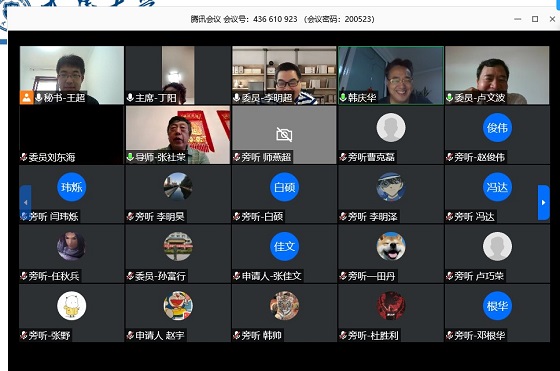The height and width of the screenshot is (371, 560).
Task: Click the muted mic icon of 旁听-任秋兵
Action: [x=24, y=276]
